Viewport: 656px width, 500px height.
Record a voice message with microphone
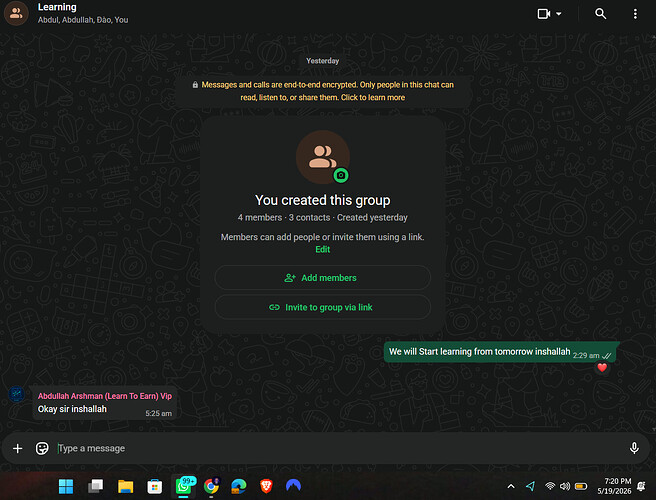(634, 448)
